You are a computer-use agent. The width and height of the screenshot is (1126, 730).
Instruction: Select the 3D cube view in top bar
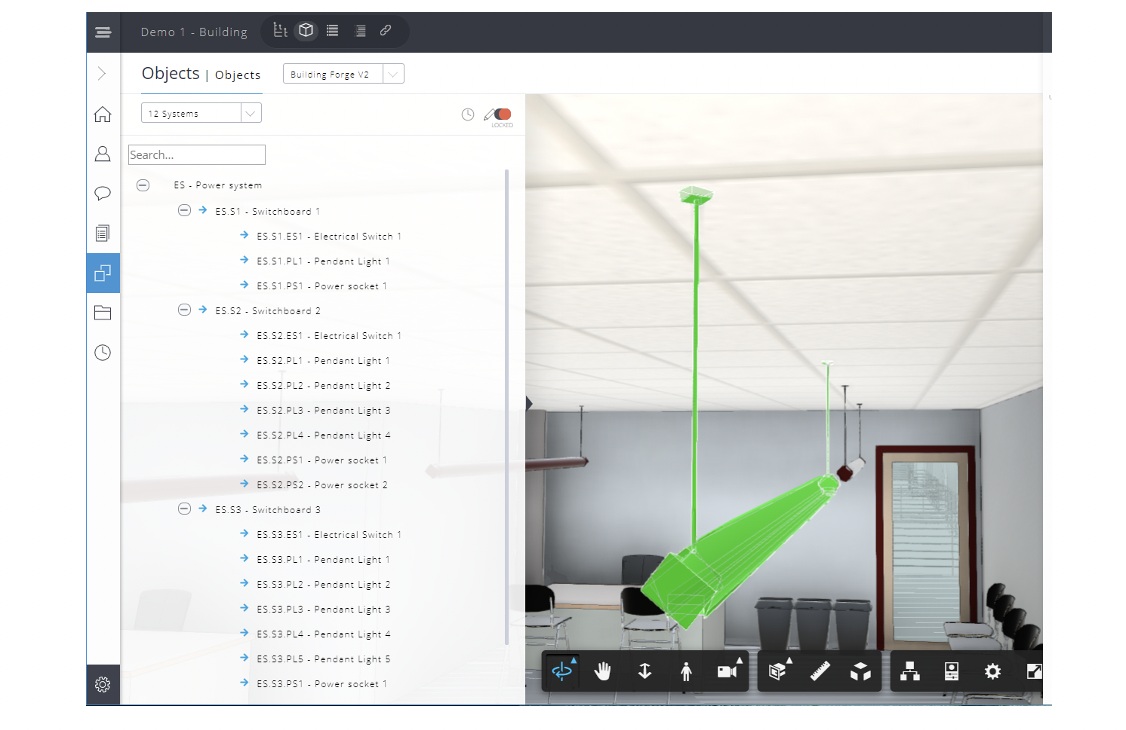pyautogui.click(x=306, y=31)
